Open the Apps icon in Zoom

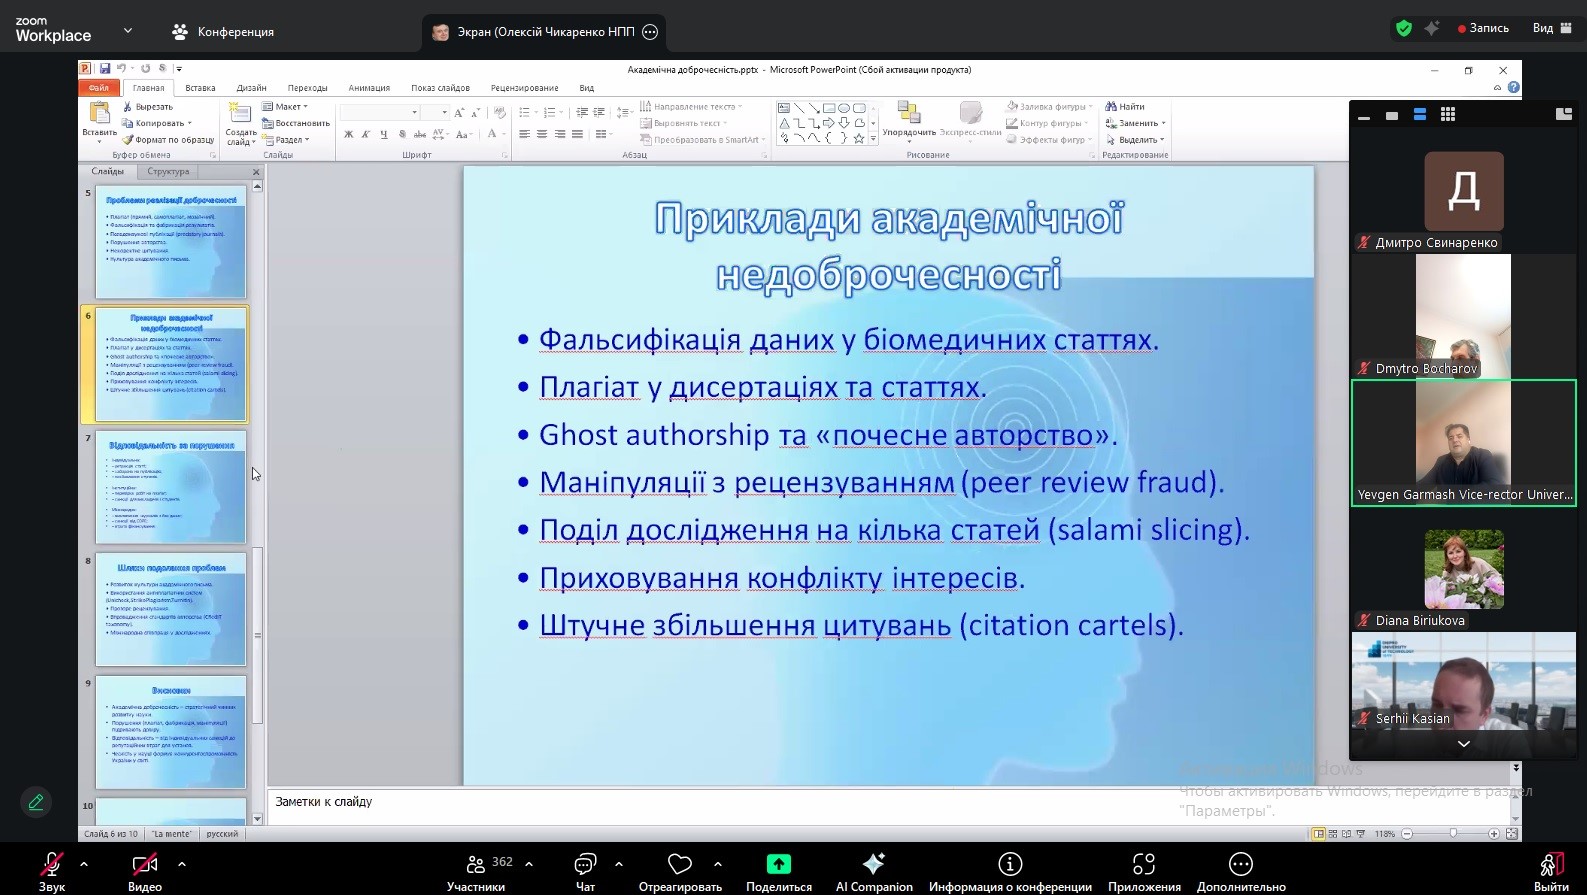[1144, 865]
